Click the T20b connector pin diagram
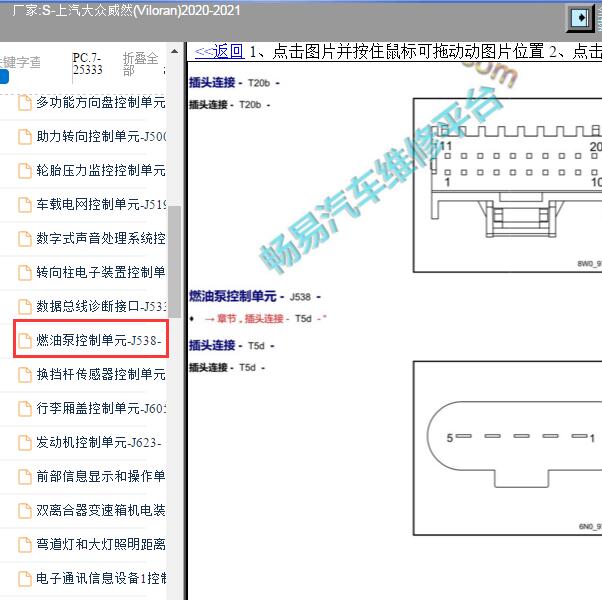 508,185
